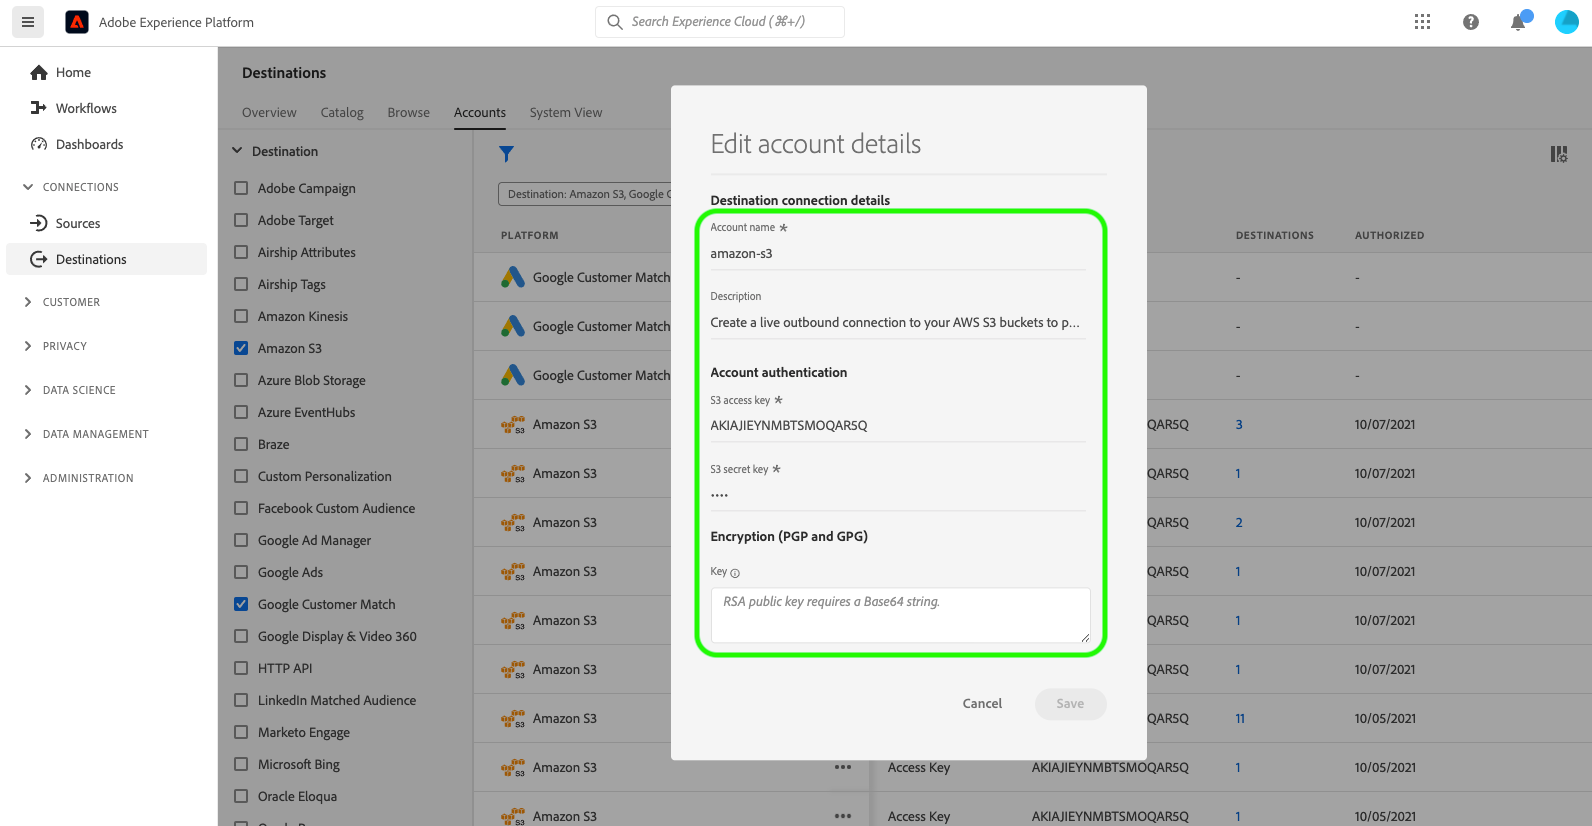Click the encryption Key text area
Screen dimensions: 1592x826
pos(900,615)
